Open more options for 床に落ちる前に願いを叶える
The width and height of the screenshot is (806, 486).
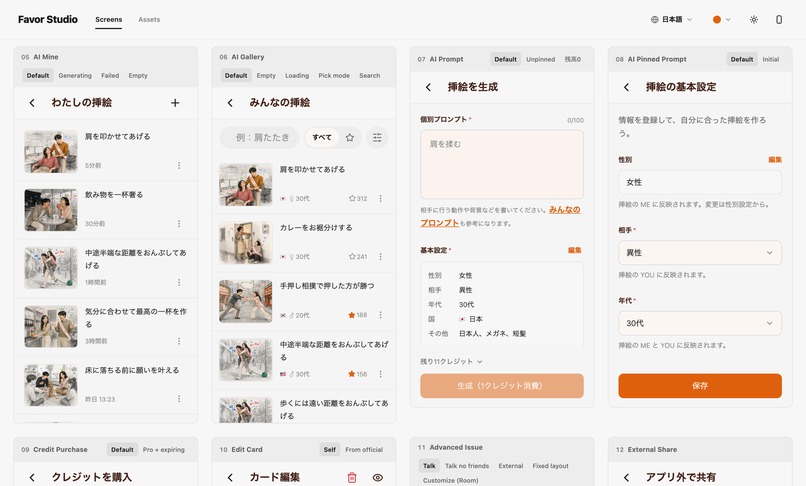click(x=179, y=399)
